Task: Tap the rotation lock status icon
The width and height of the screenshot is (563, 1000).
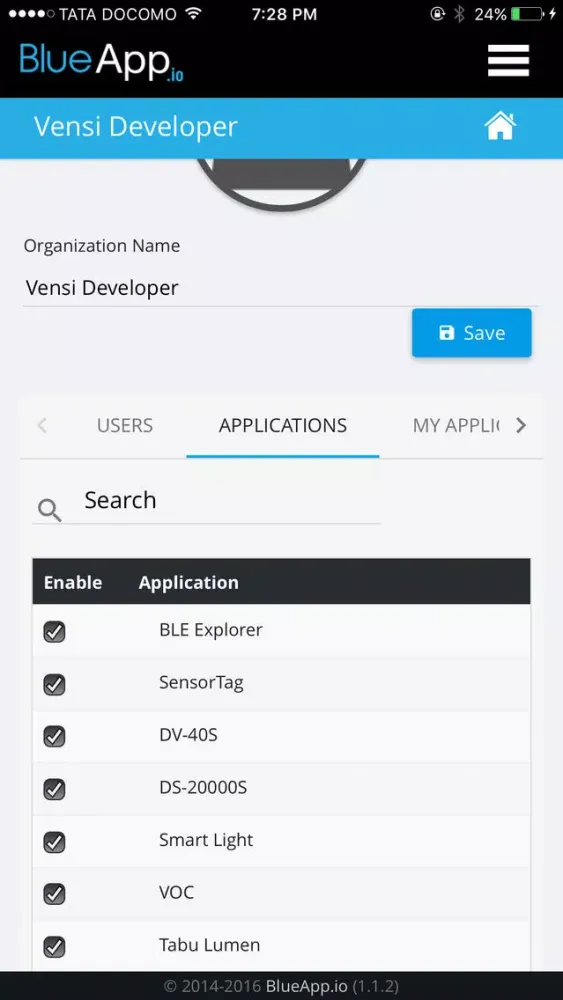Action: point(437,14)
